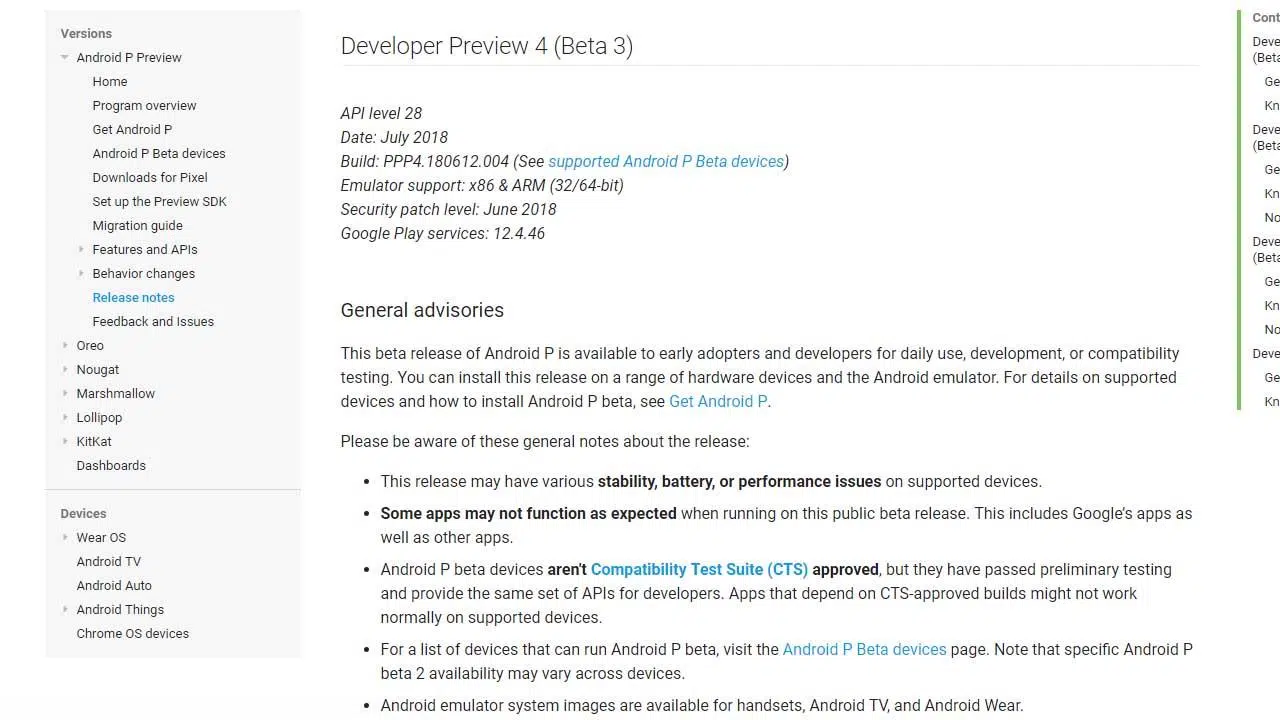Image resolution: width=1280 pixels, height=720 pixels.
Task: Expand the Behavior changes arrow
Action: (x=81, y=274)
